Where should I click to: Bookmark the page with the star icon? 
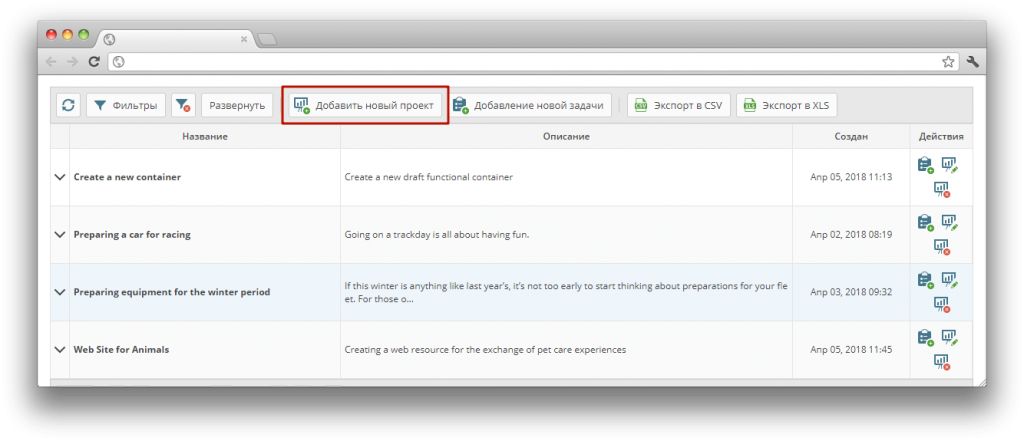[x=948, y=62]
